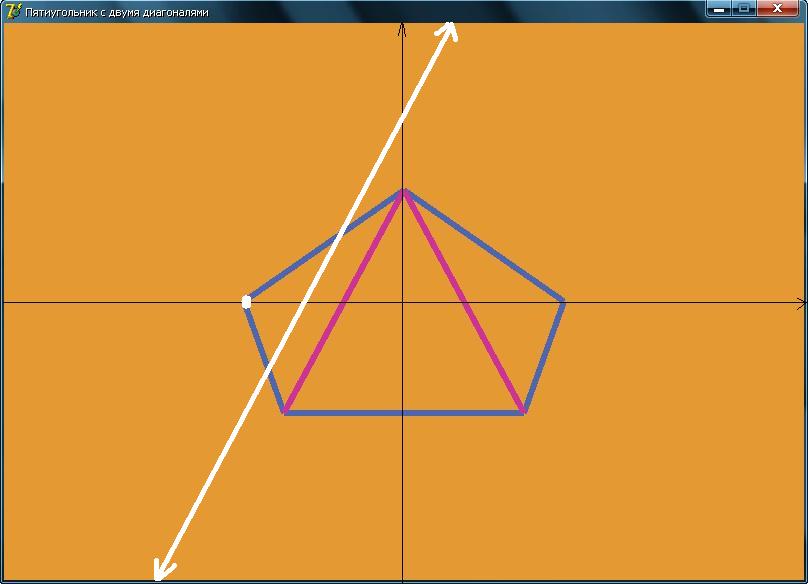Viewport: 808px width, 584px height.
Task: Click the middle of right magenta diagonal
Action: (x=463, y=301)
